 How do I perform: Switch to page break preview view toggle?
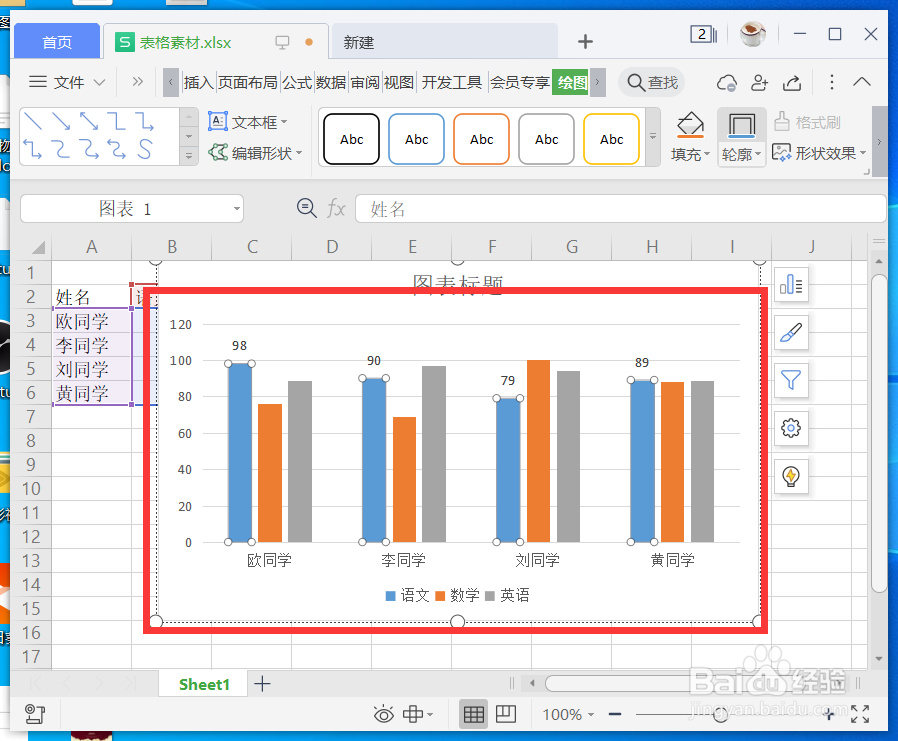coord(505,714)
